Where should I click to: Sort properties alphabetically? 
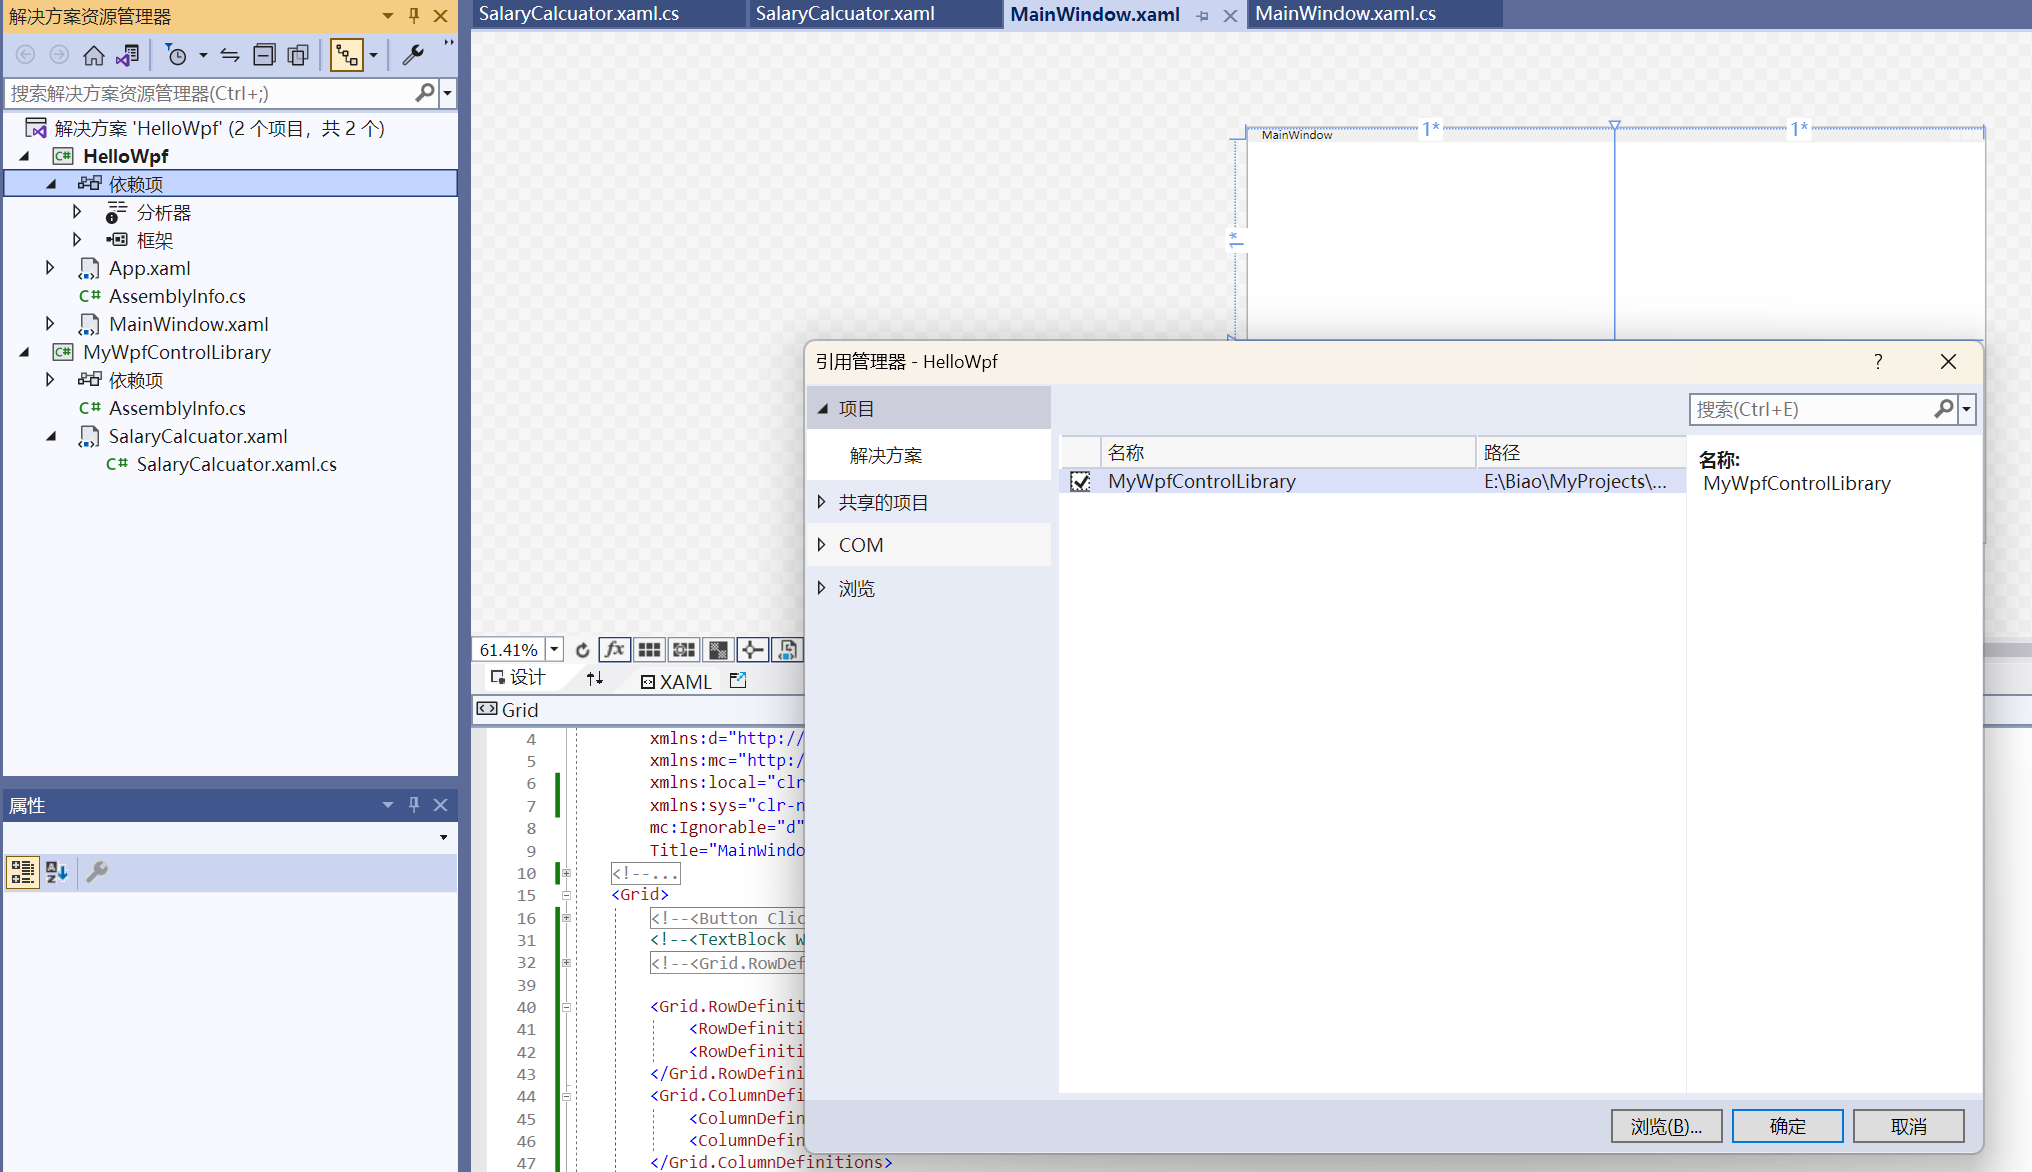(x=57, y=872)
